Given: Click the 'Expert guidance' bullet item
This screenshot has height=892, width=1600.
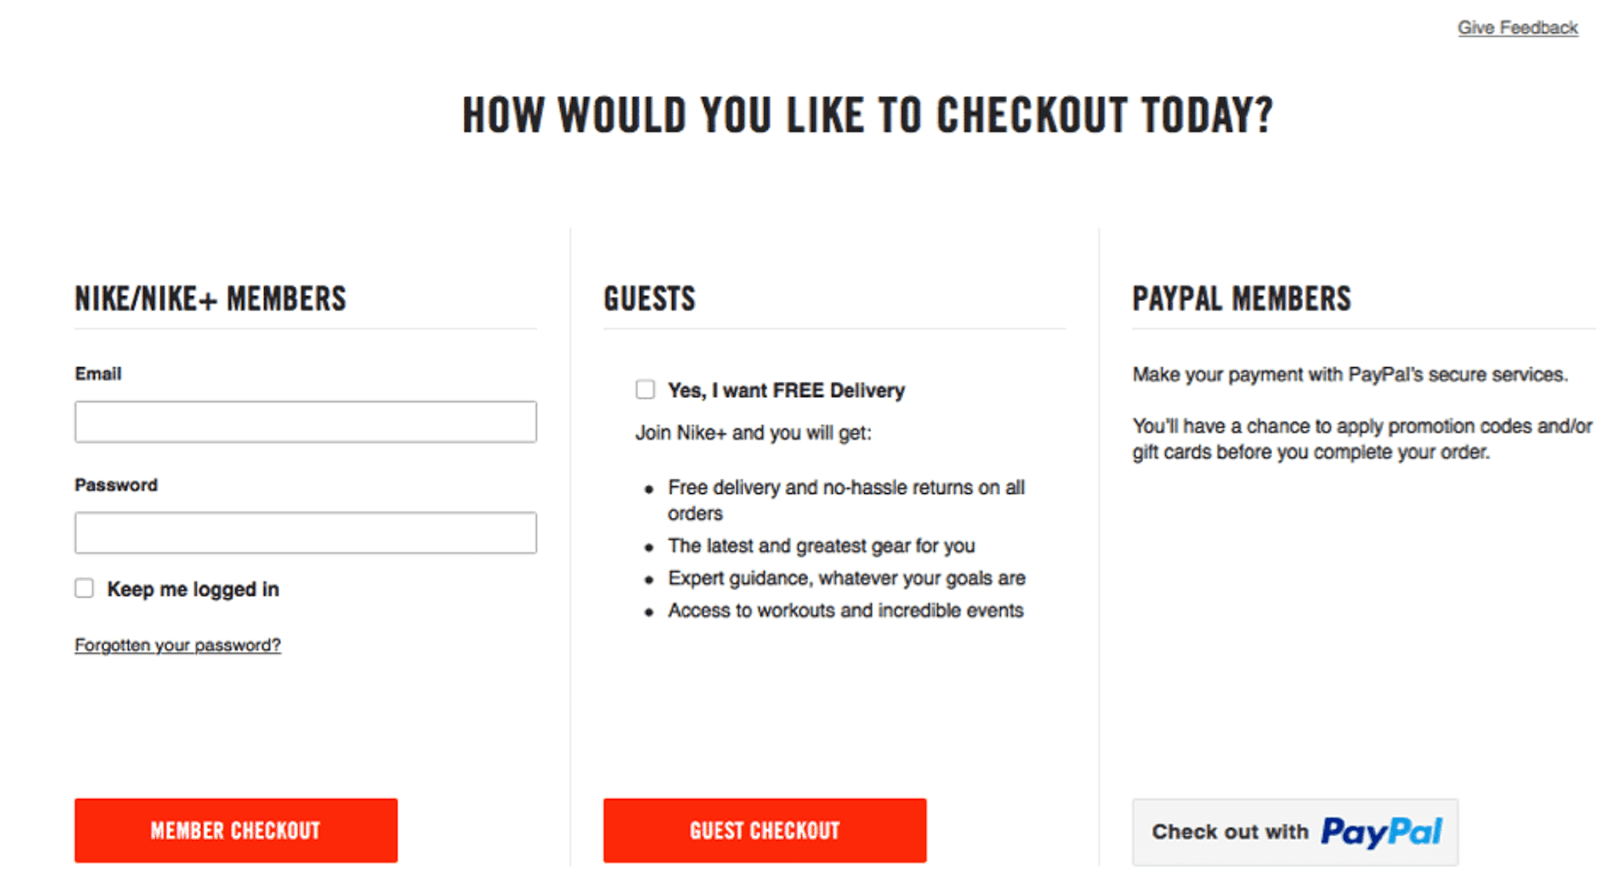Looking at the screenshot, I should (x=846, y=578).
